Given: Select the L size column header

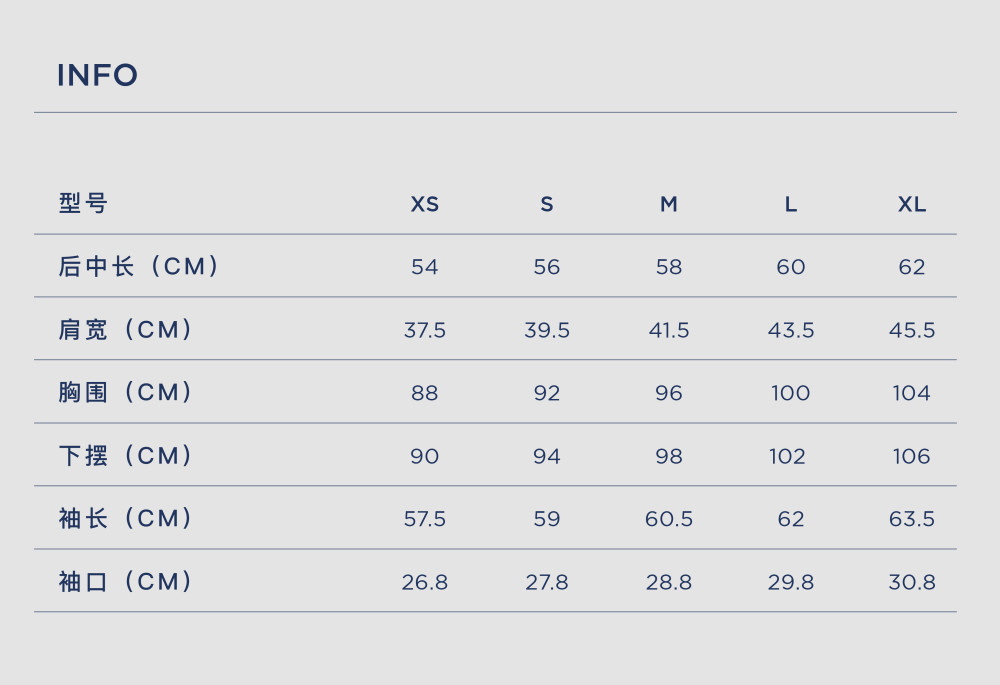Looking at the screenshot, I should 790,204.
